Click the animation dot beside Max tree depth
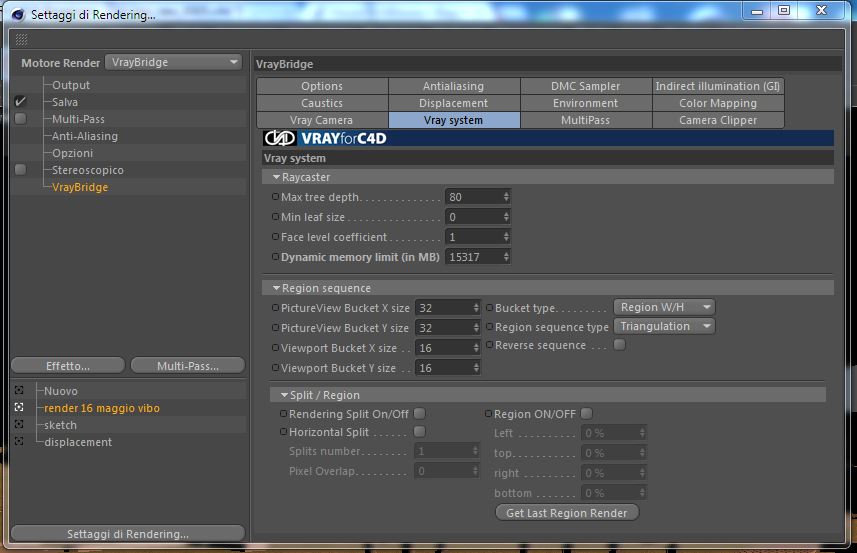 [275, 197]
